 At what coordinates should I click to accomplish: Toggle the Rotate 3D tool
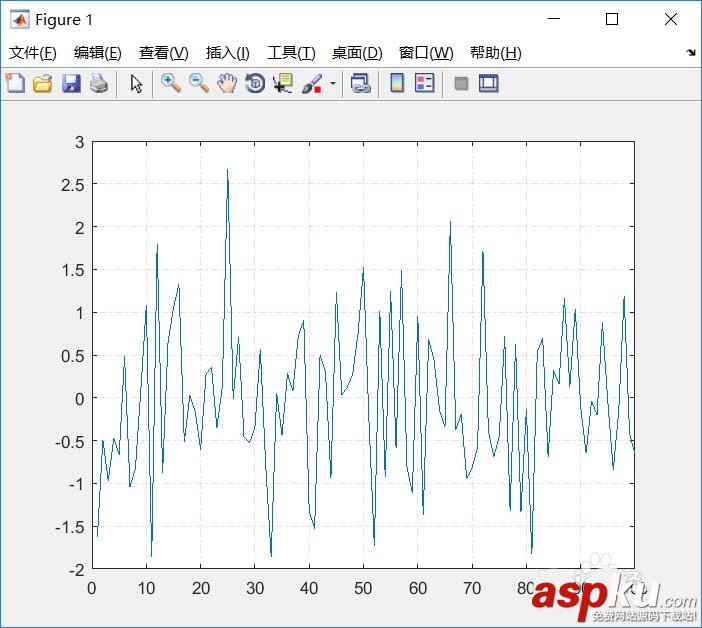[255, 83]
